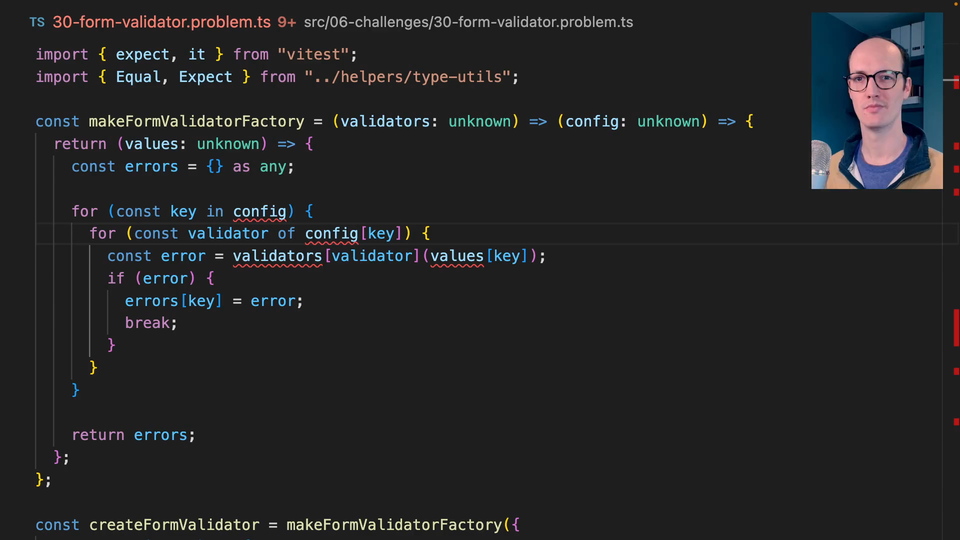960x540 pixels.
Task: Click the underlined validators identifier
Action: pos(277,256)
